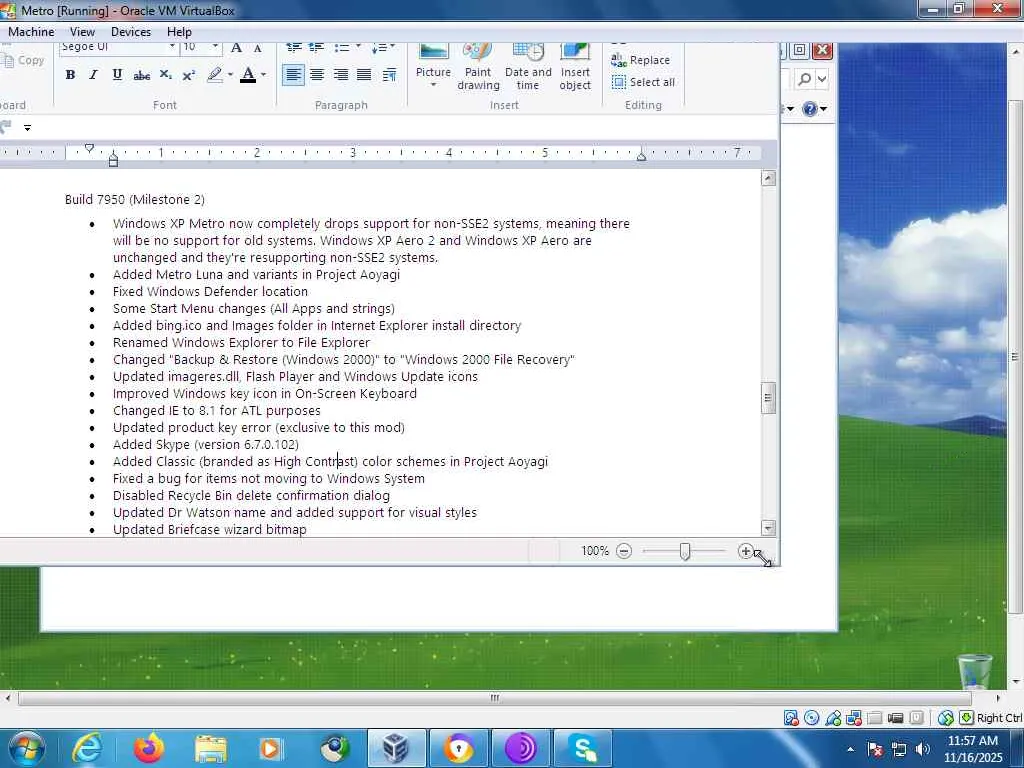Click the VirtualBox hard disk activity icon
The image size is (1024, 768).
click(x=791, y=718)
